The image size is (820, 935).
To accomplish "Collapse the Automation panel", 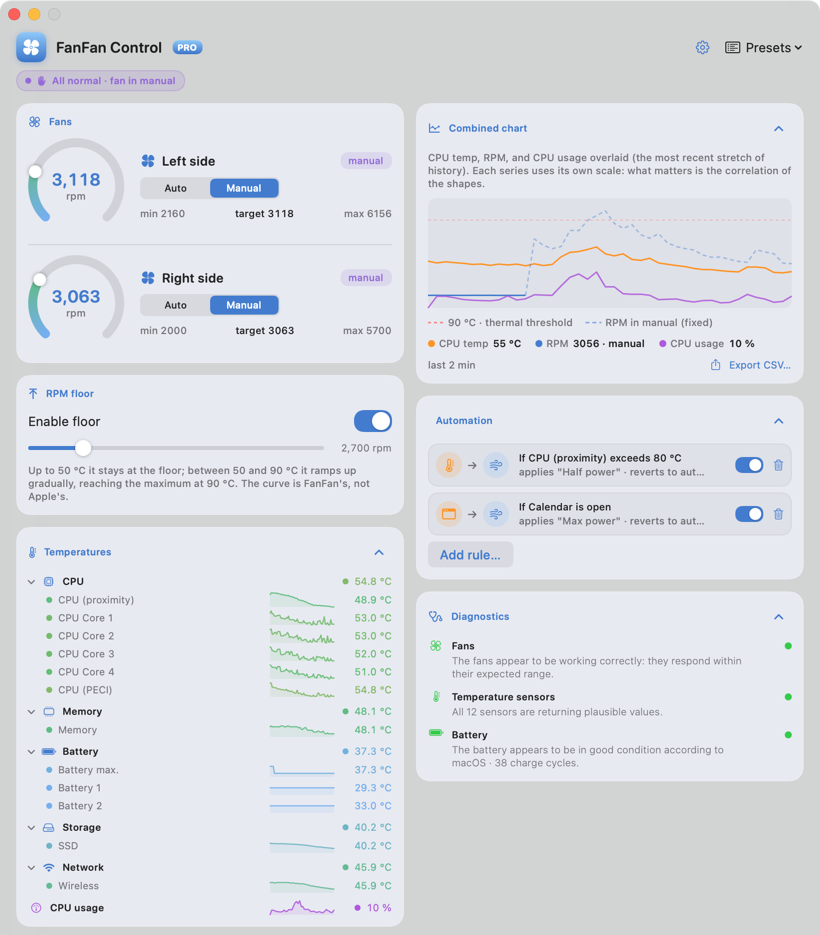I will [778, 421].
